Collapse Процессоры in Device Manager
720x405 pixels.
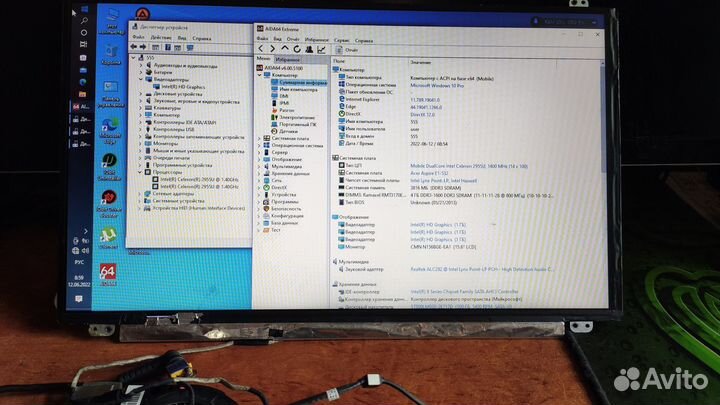click(x=140, y=172)
